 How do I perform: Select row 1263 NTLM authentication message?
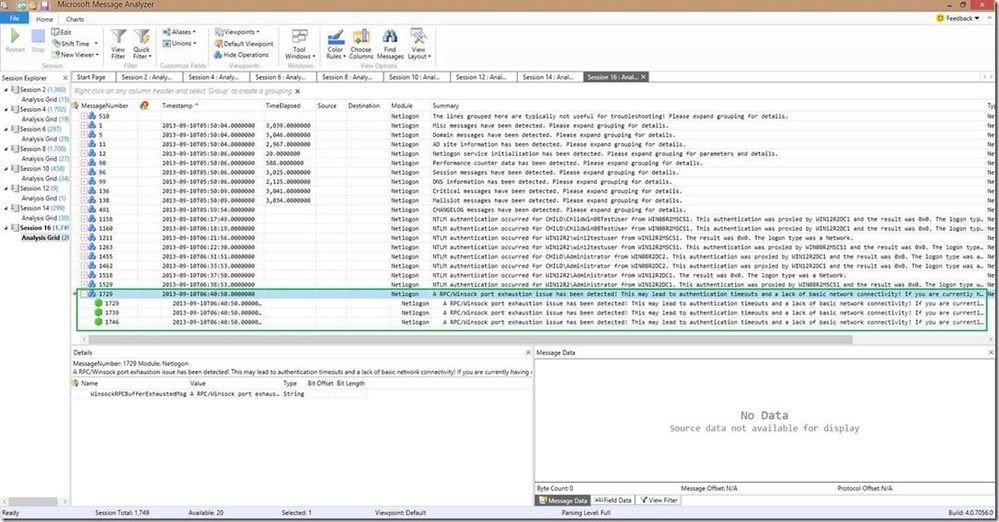coord(529,247)
